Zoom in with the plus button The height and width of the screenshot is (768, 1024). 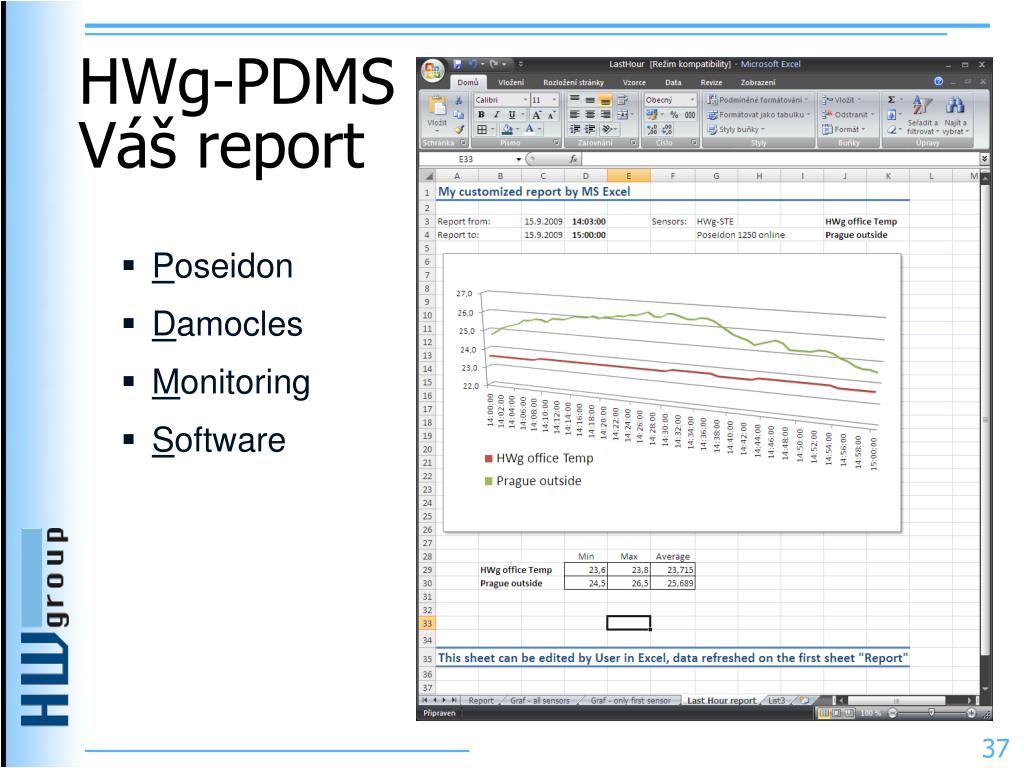[x=971, y=713]
